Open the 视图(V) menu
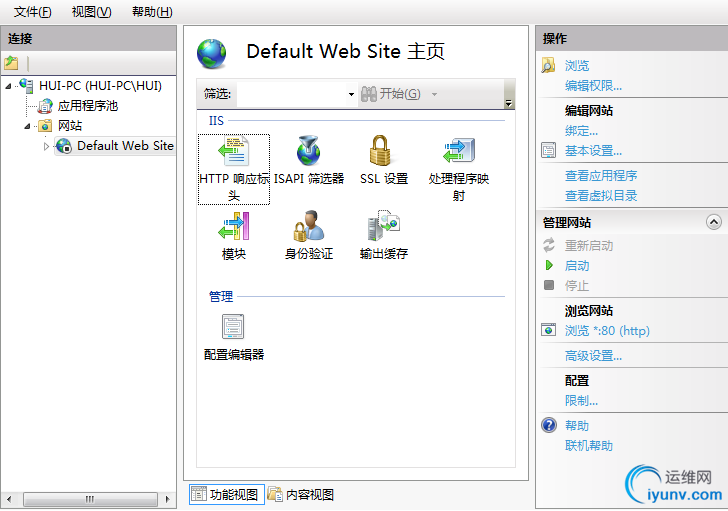The width and height of the screenshot is (728, 511). (91, 12)
